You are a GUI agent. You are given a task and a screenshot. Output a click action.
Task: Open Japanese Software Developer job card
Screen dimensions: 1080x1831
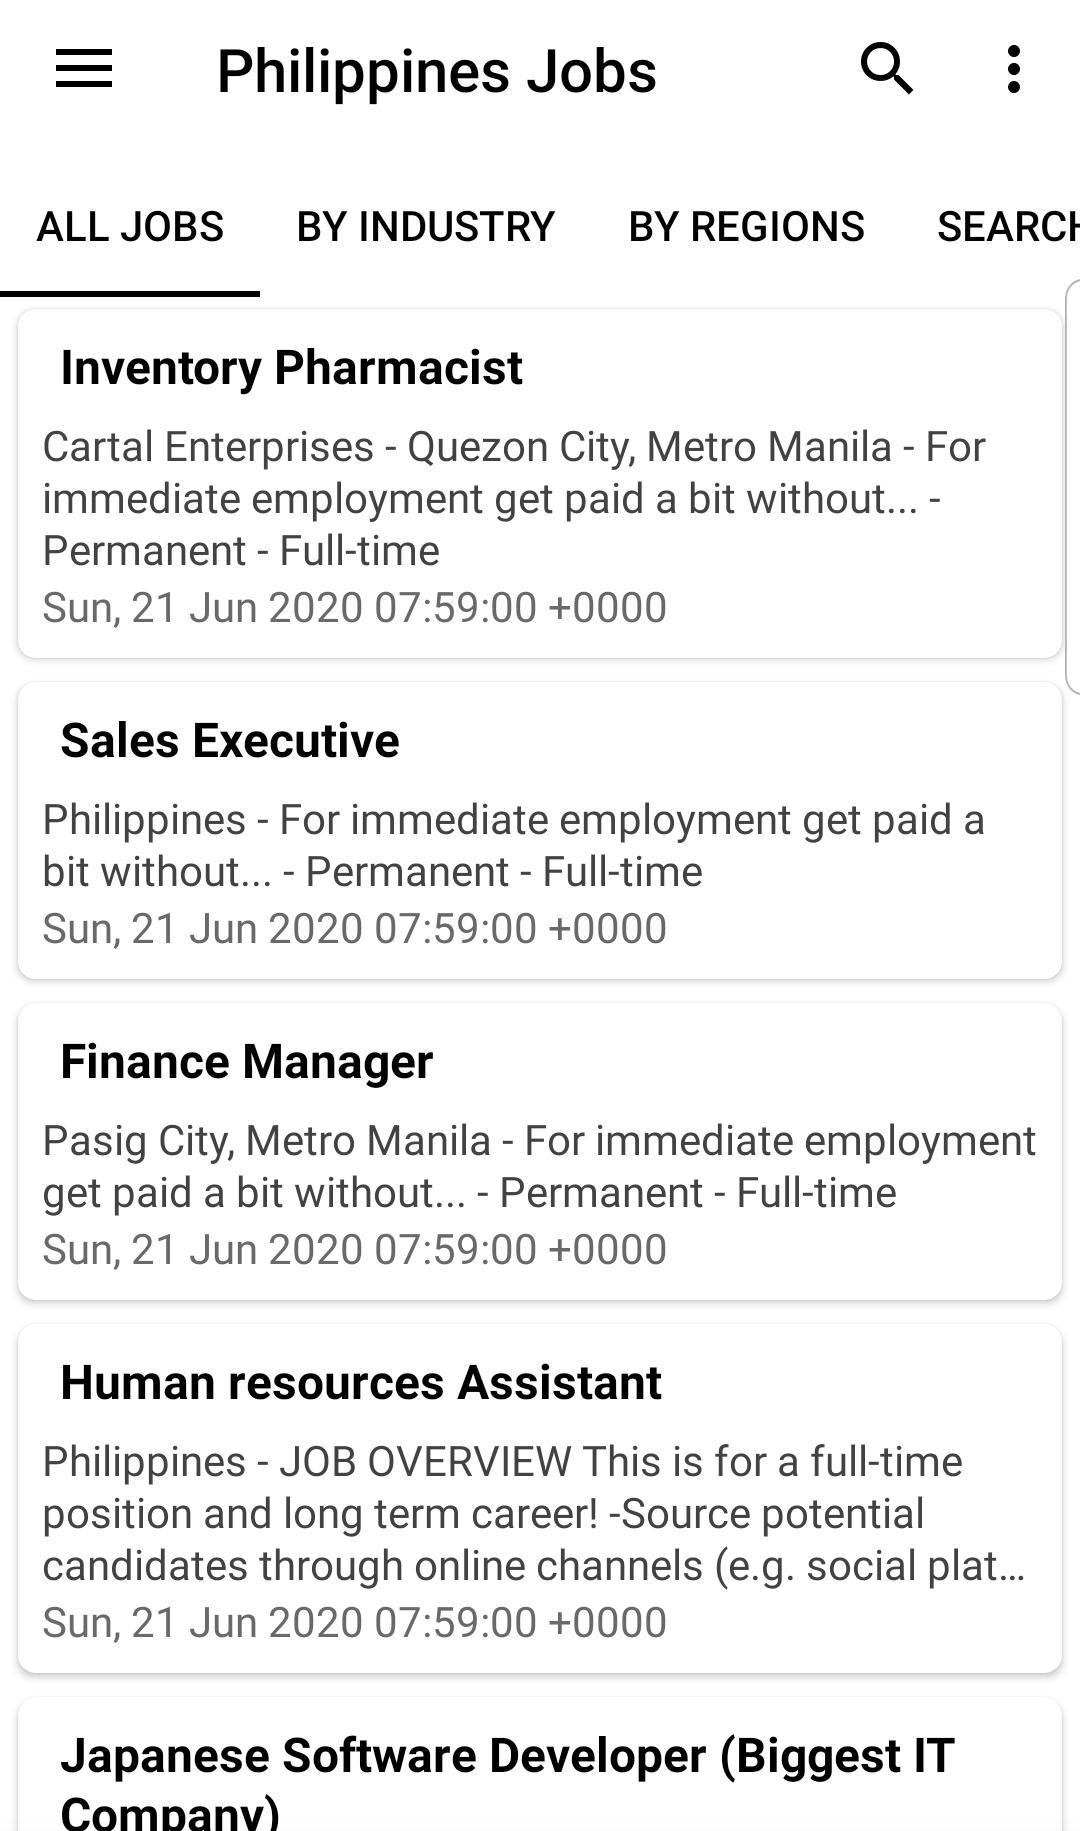coord(540,1765)
